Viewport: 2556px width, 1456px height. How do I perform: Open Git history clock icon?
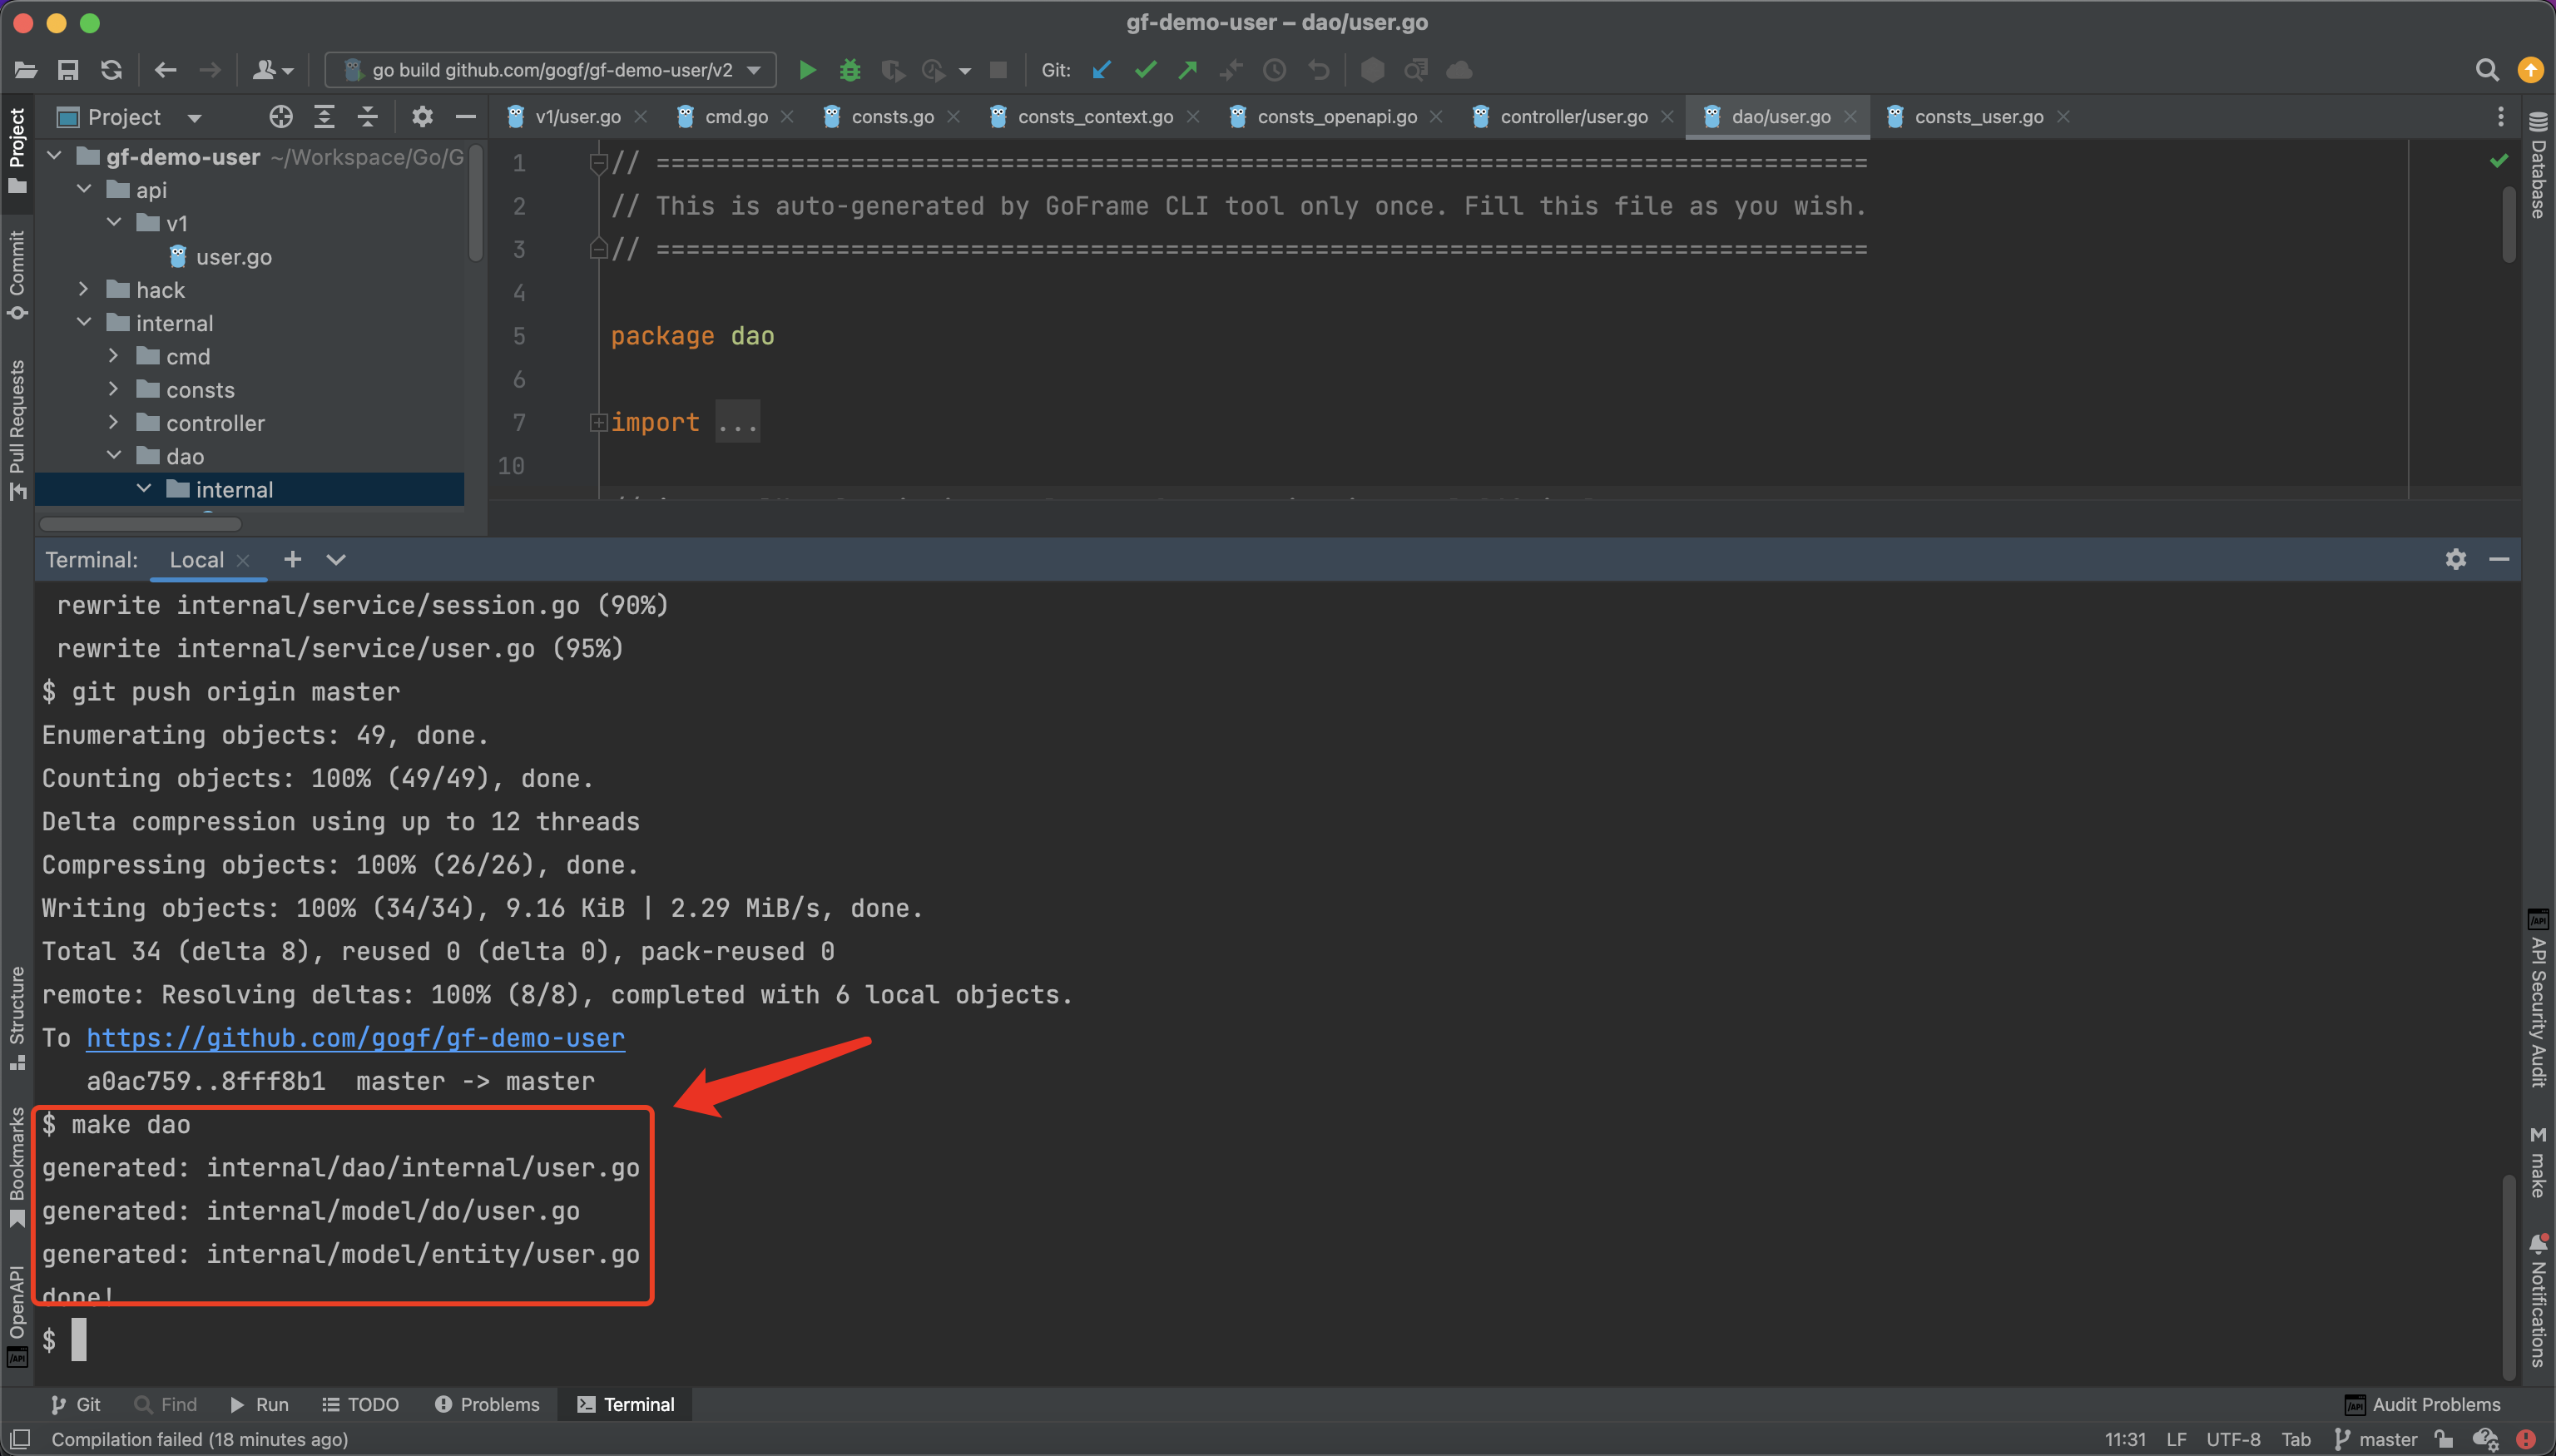(x=1274, y=70)
